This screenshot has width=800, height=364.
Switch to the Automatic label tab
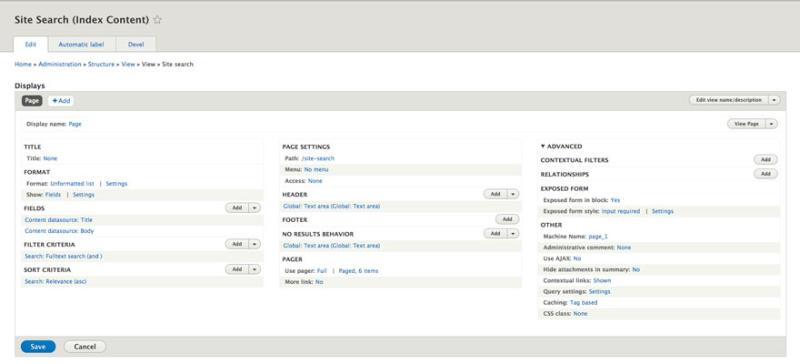(81, 44)
